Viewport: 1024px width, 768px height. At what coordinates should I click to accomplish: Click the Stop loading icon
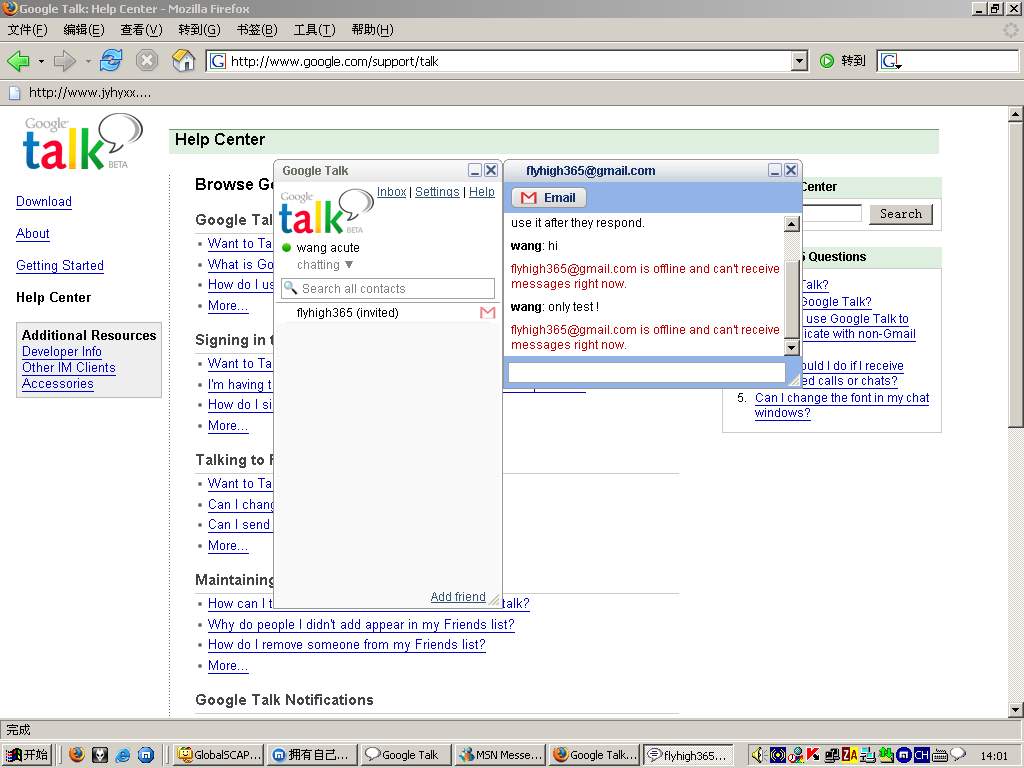[x=147, y=61]
